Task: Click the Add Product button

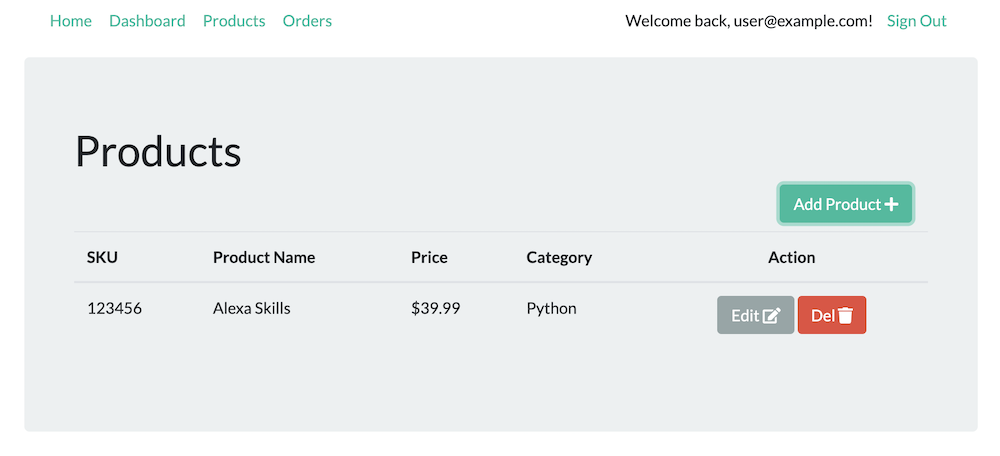Action: [846, 204]
